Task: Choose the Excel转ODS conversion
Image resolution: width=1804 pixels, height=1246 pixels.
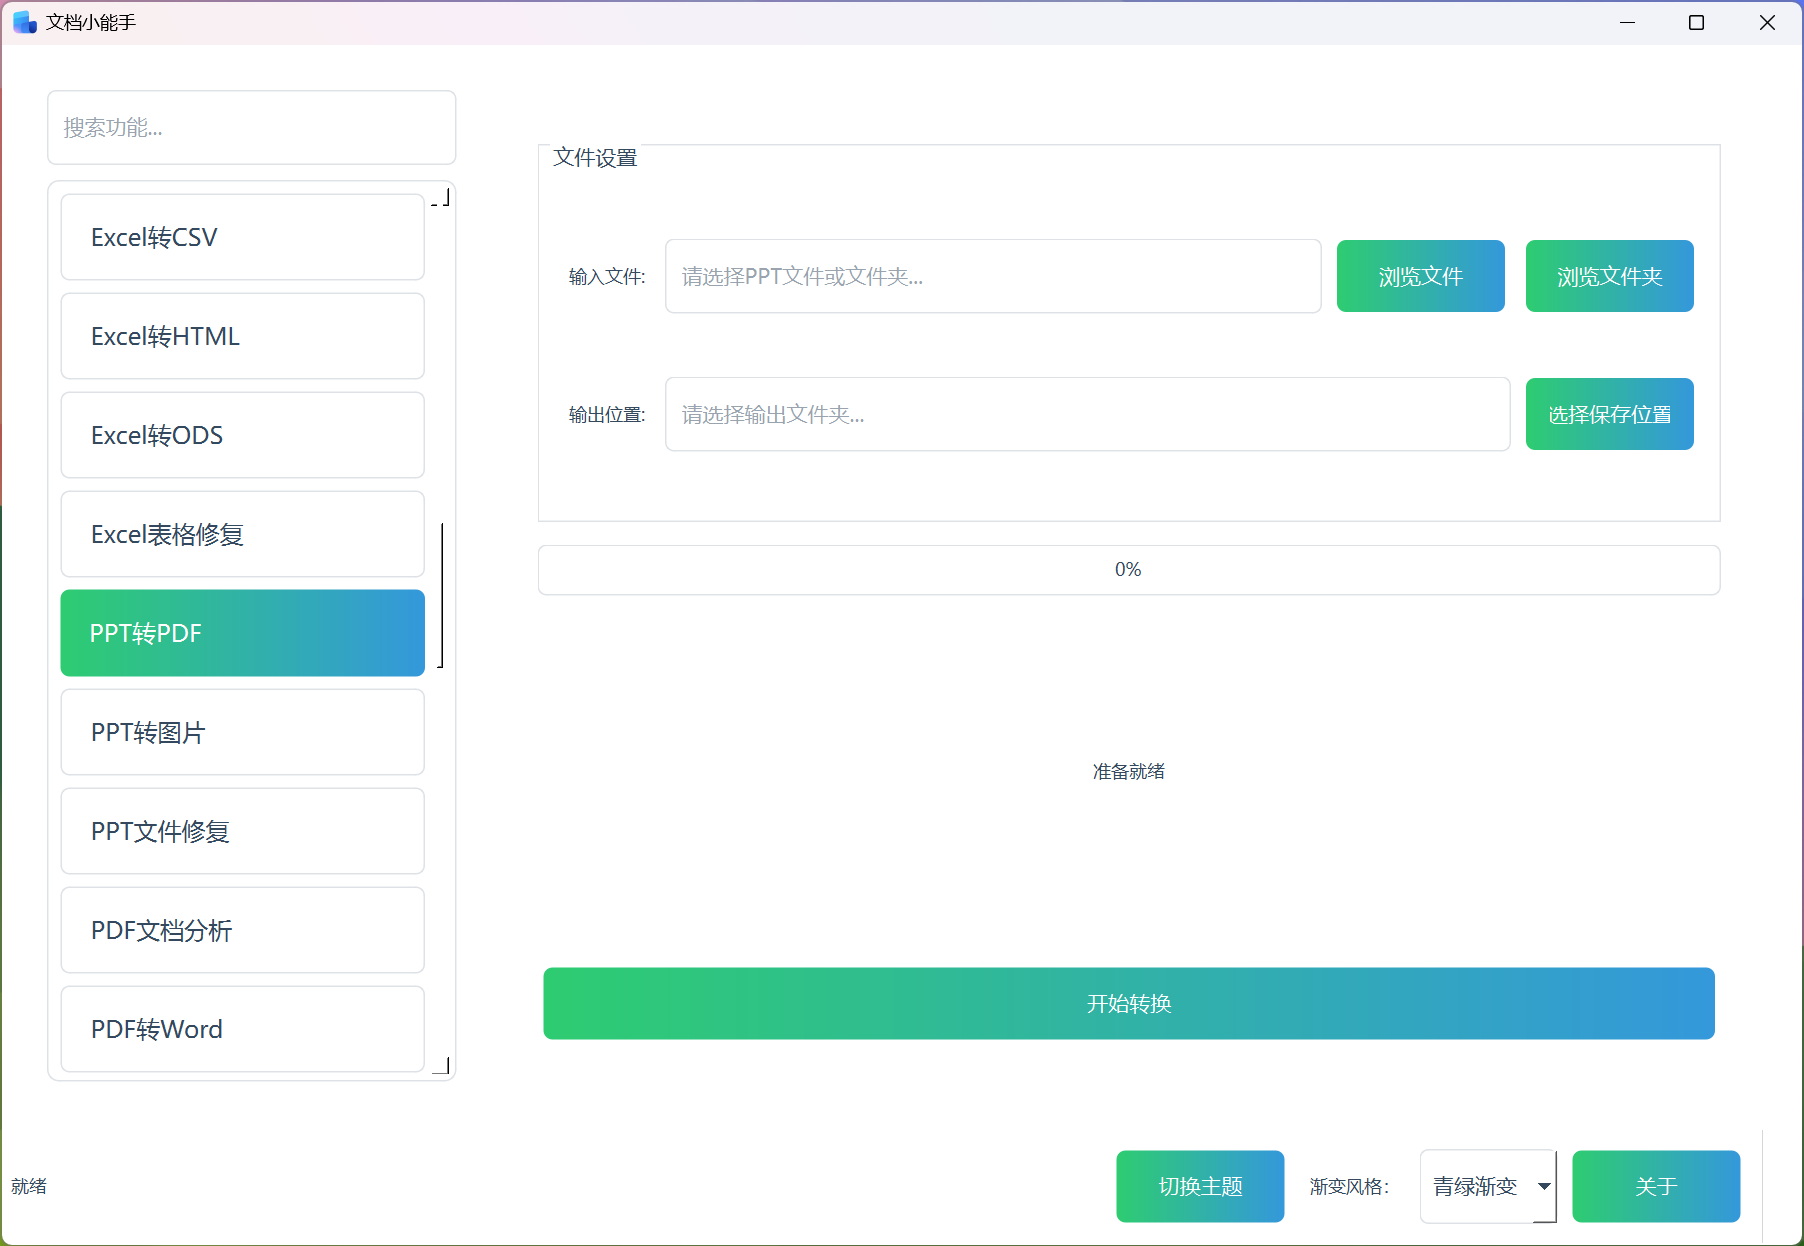Action: 242,435
